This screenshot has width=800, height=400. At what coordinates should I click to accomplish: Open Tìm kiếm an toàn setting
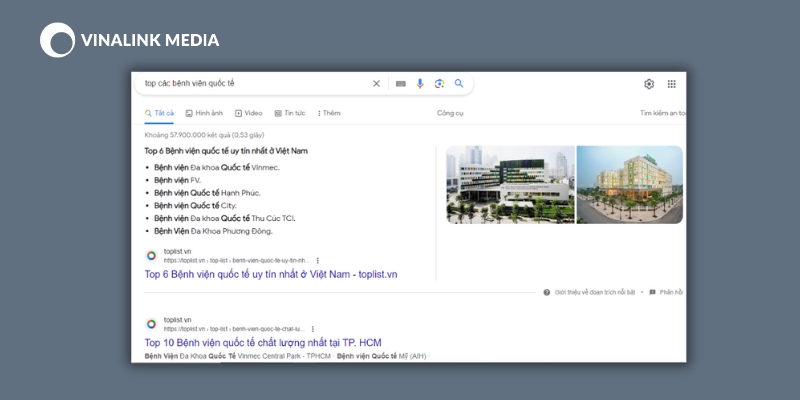pos(663,113)
